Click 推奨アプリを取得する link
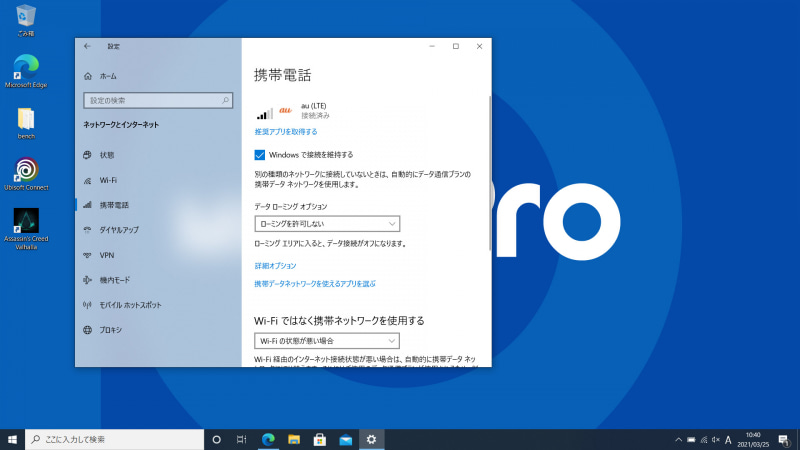 click(286, 132)
